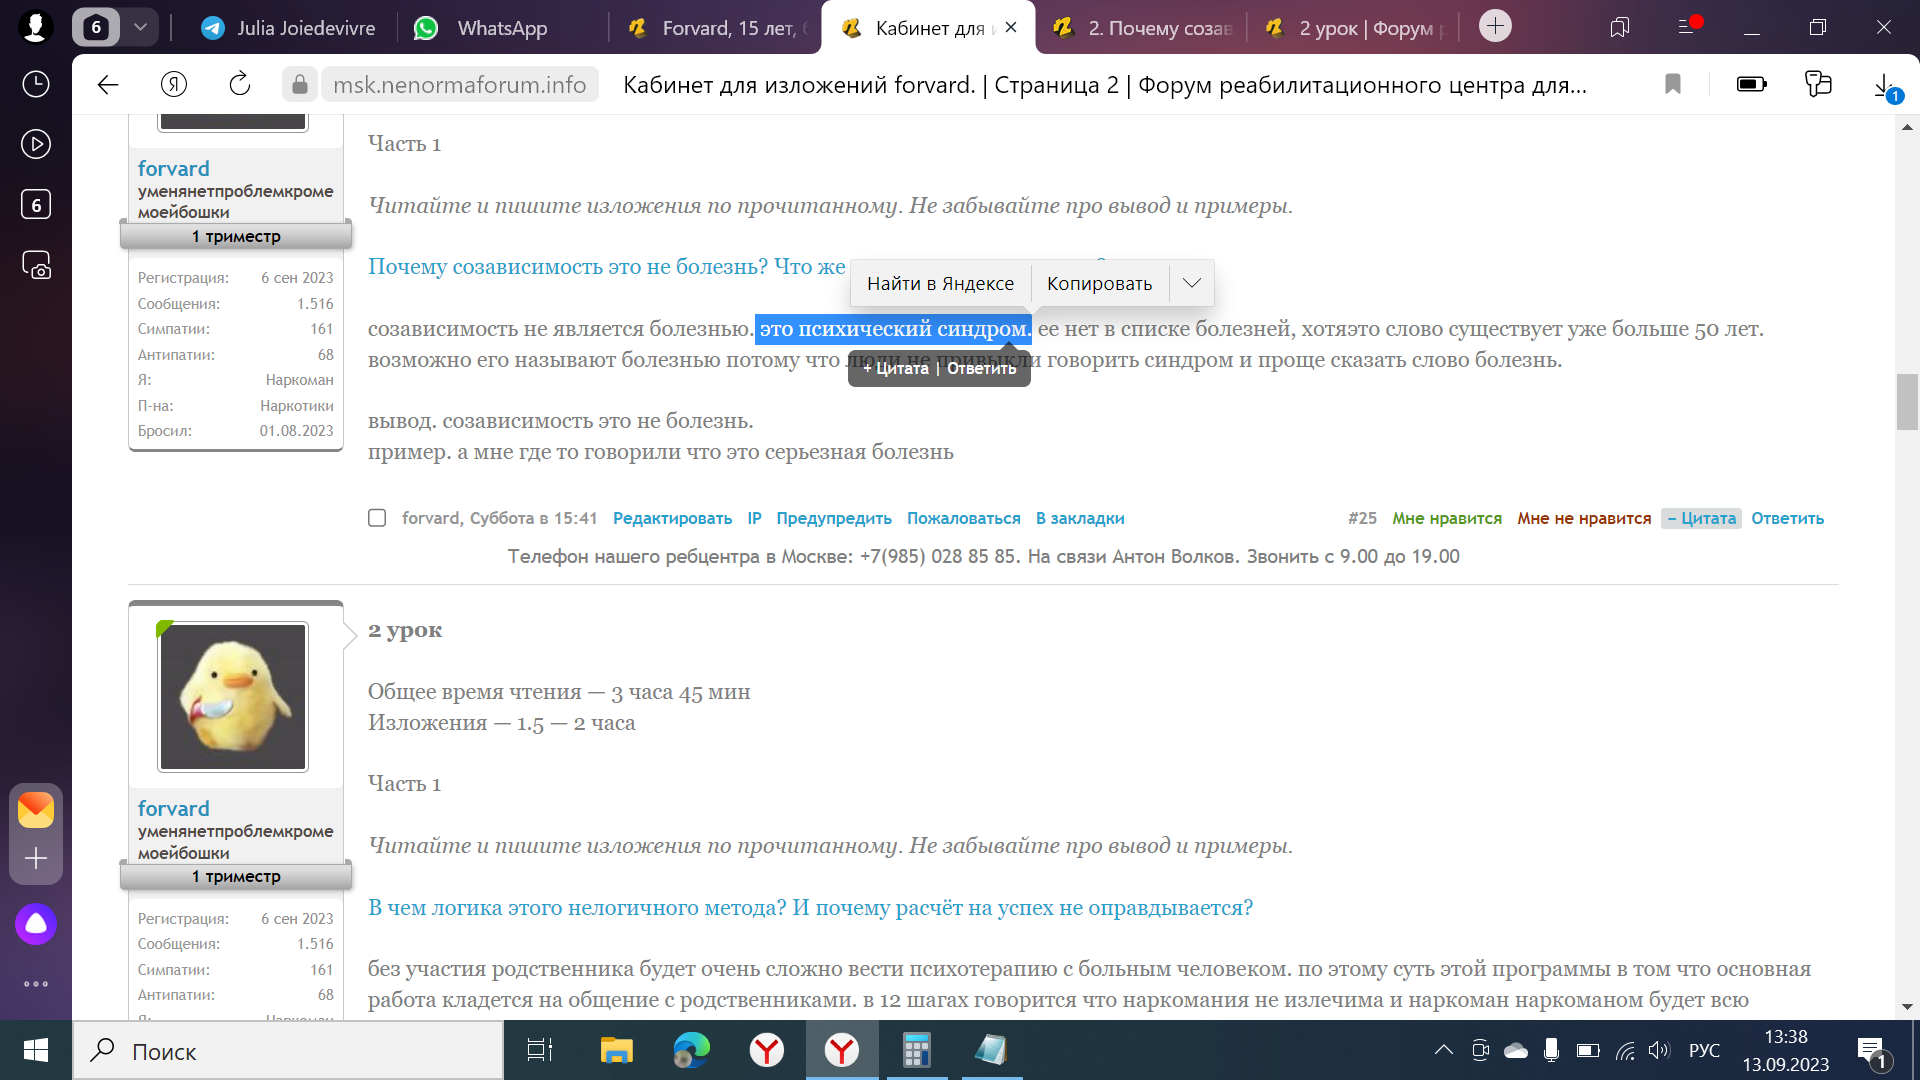Click 'Ответить' link on post #25

coord(1789,518)
